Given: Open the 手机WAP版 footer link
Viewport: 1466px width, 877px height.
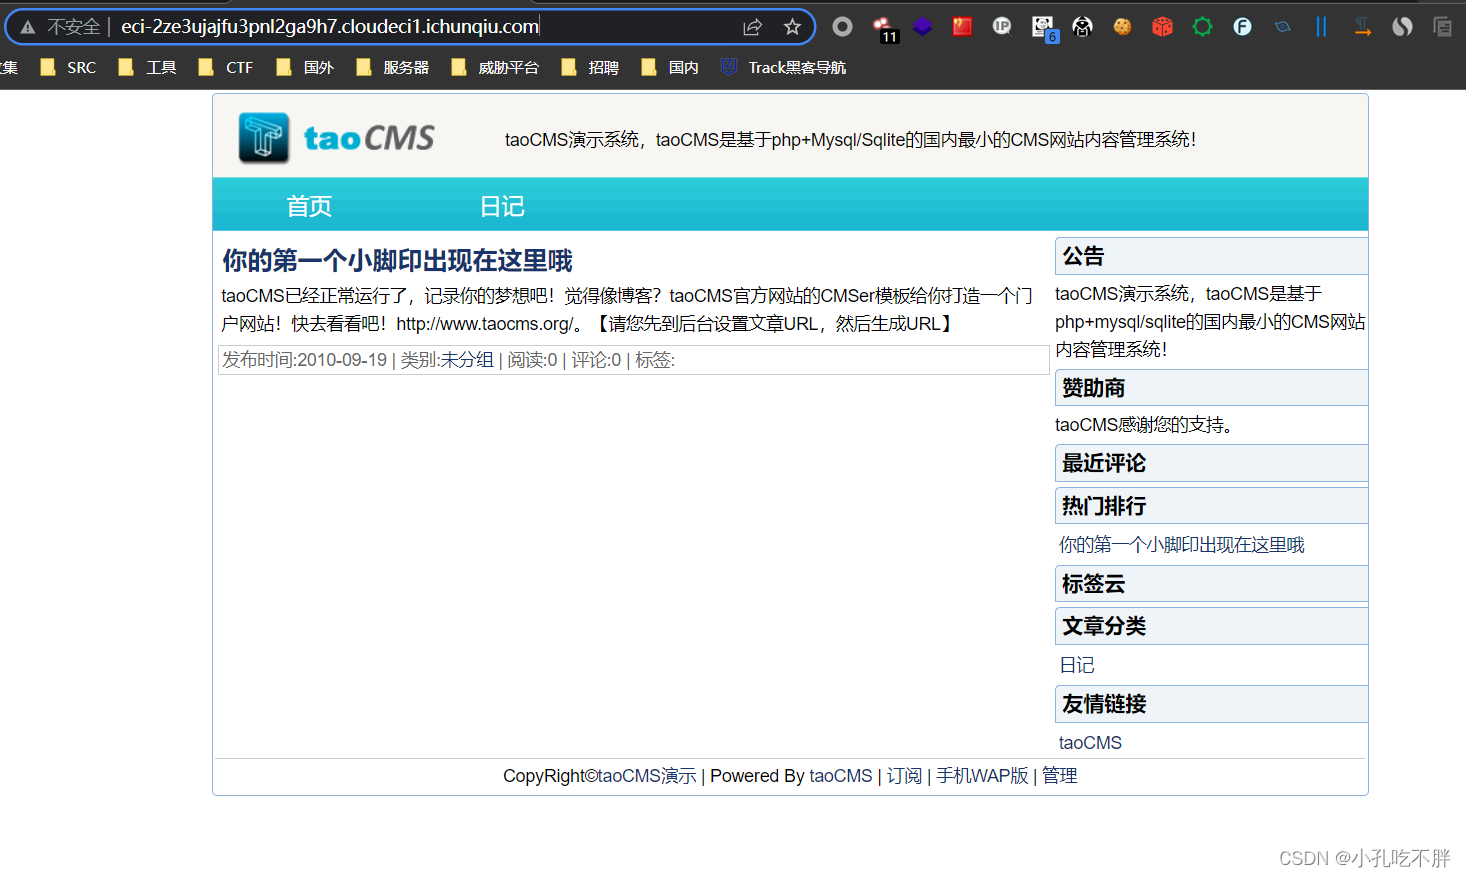Looking at the screenshot, I should [x=982, y=776].
